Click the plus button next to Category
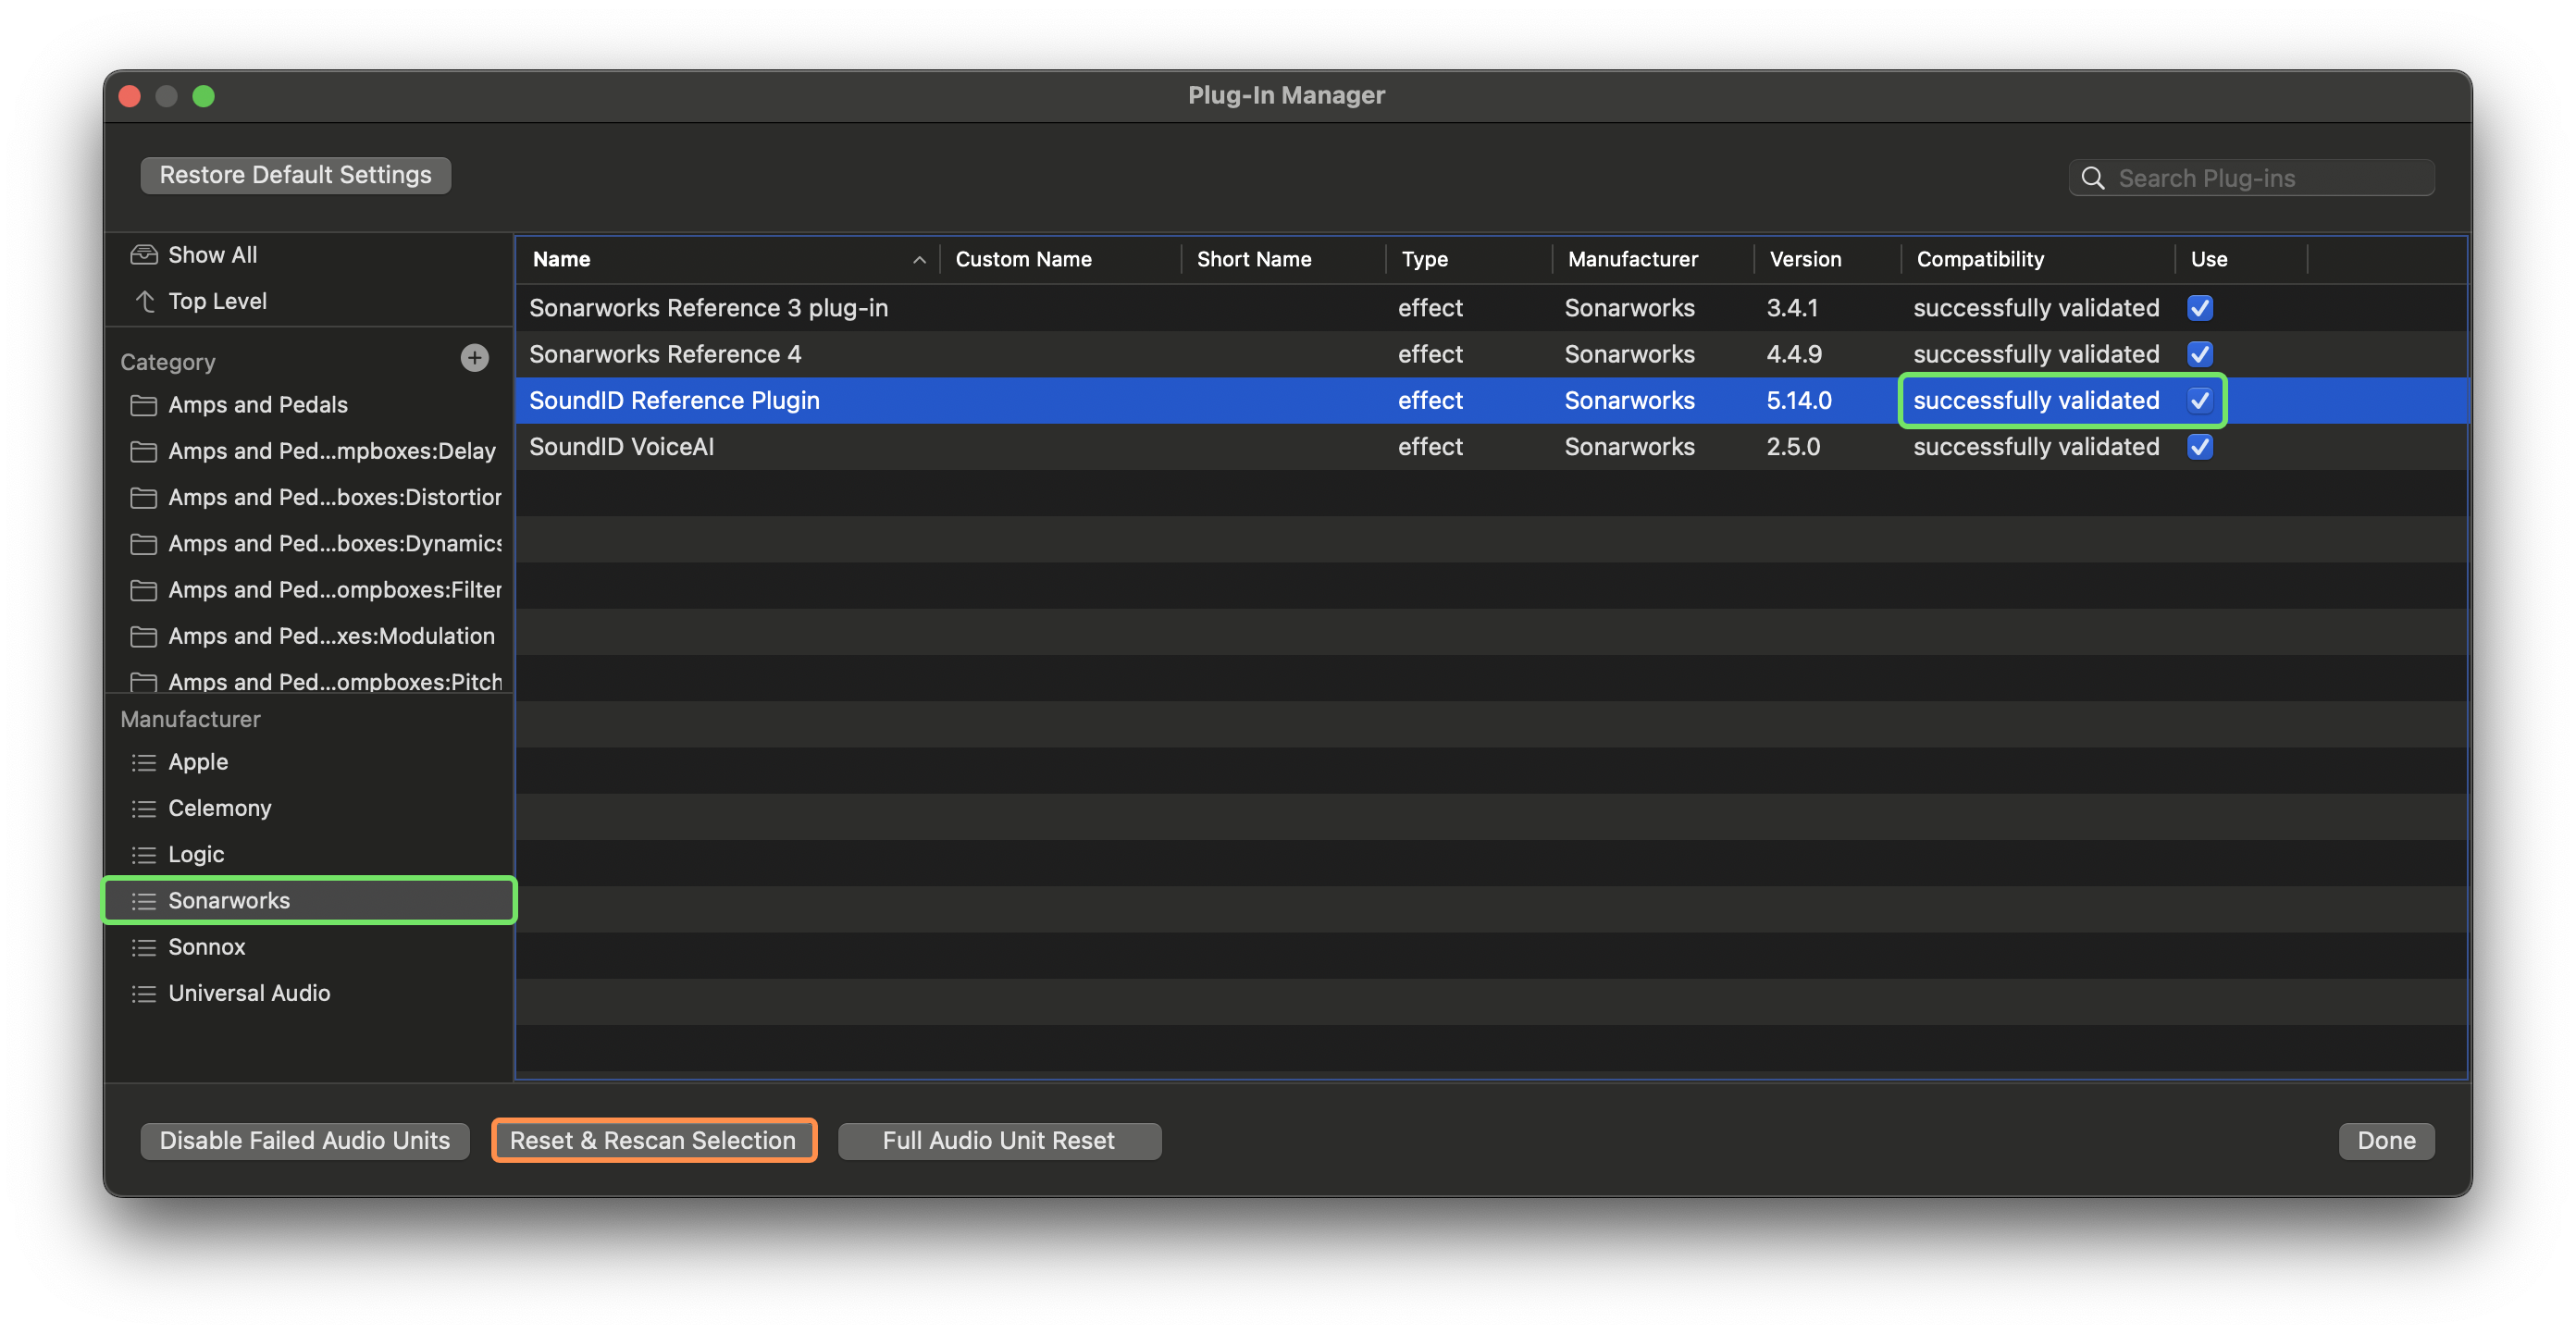2576x1334 pixels. [x=474, y=358]
